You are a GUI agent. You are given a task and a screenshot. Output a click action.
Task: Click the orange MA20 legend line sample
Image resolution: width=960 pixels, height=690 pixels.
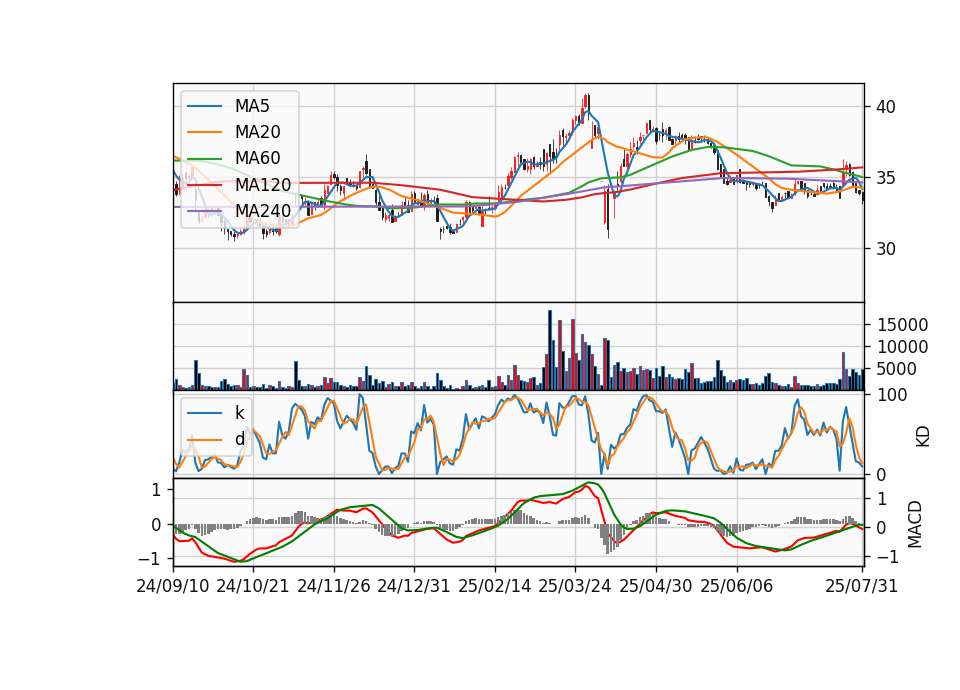[204, 132]
